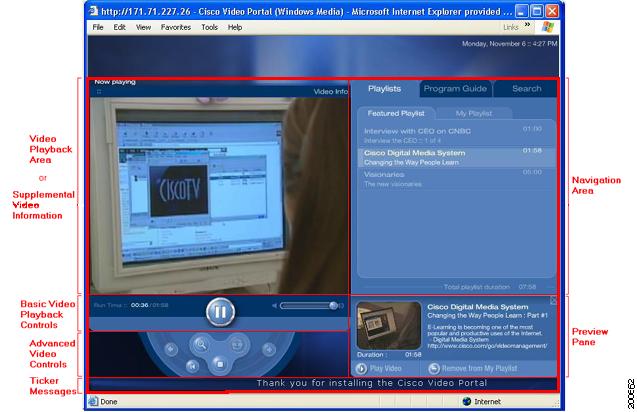Click the Total playlist duration text

click(x=477, y=287)
